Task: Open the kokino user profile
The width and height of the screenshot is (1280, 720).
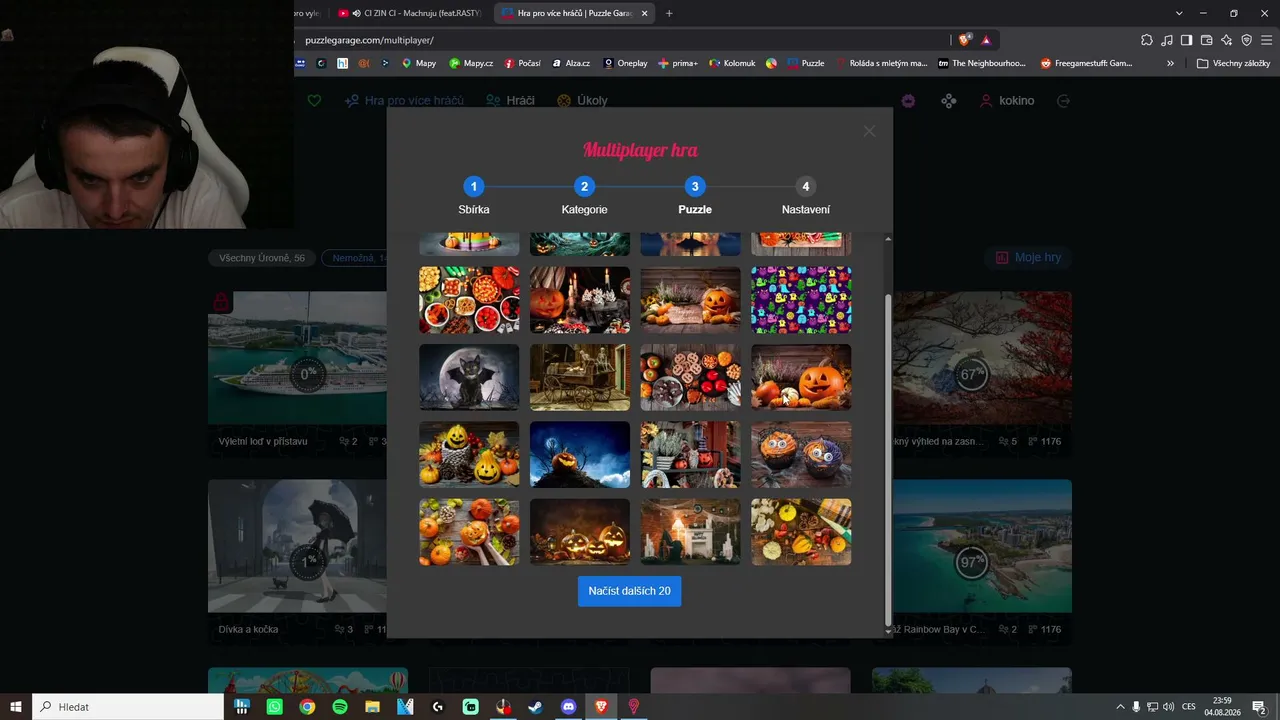Action: click(1007, 101)
